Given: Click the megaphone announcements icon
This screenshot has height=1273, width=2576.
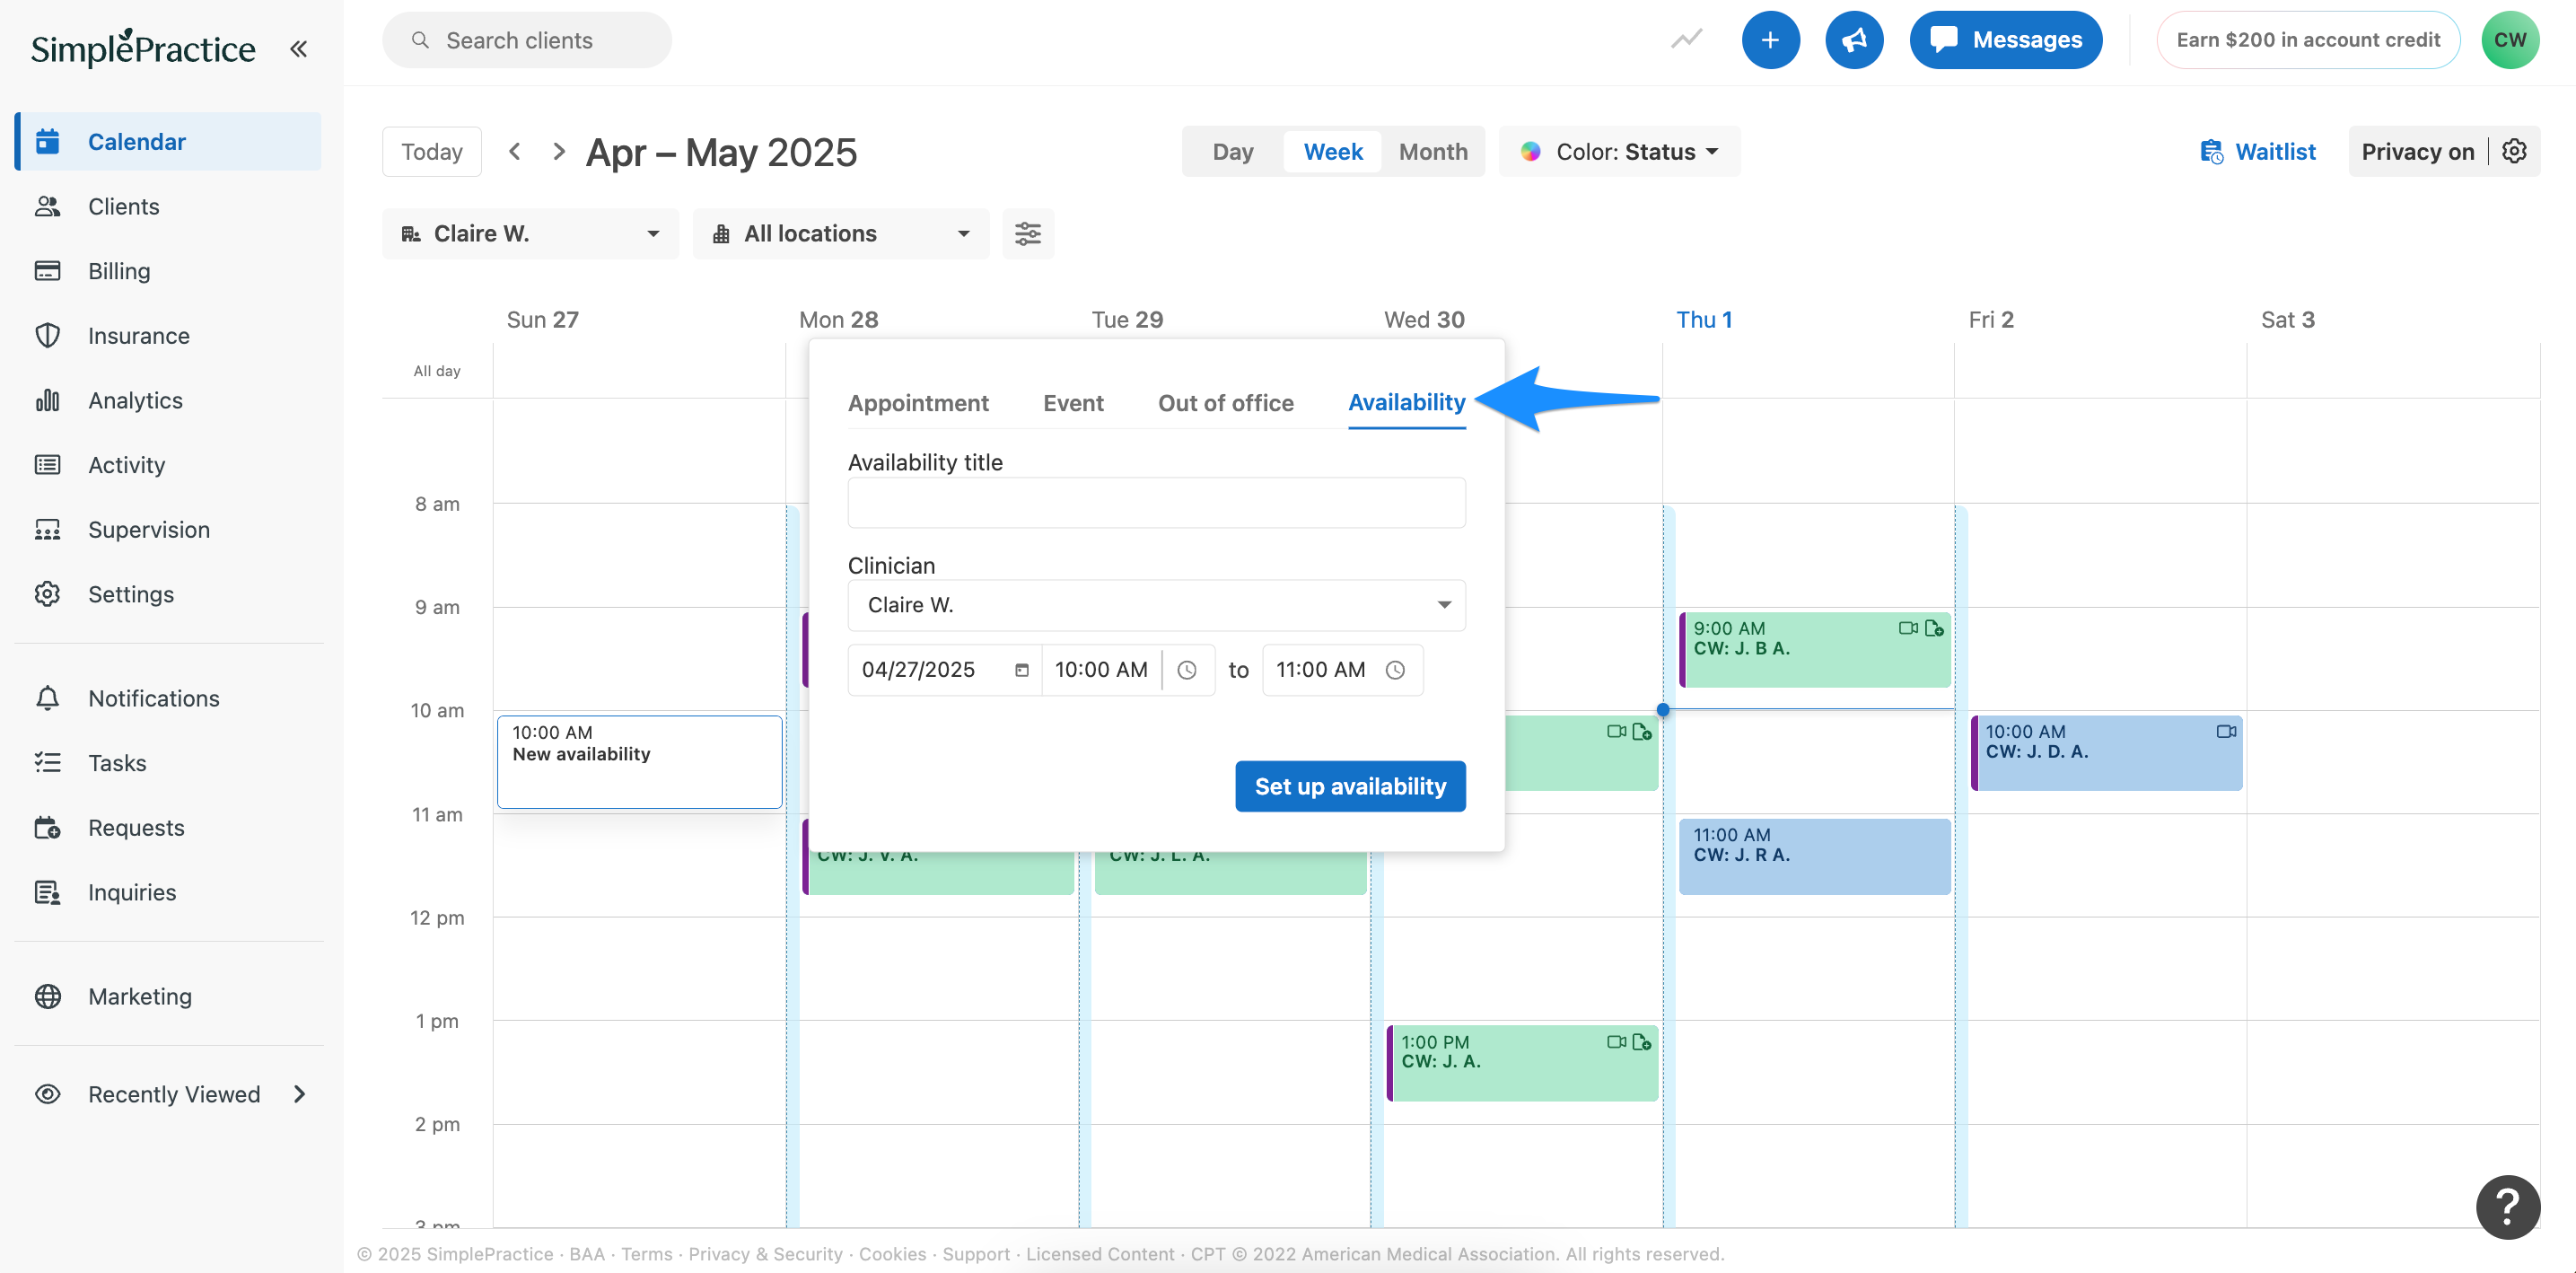Looking at the screenshot, I should tap(1854, 40).
